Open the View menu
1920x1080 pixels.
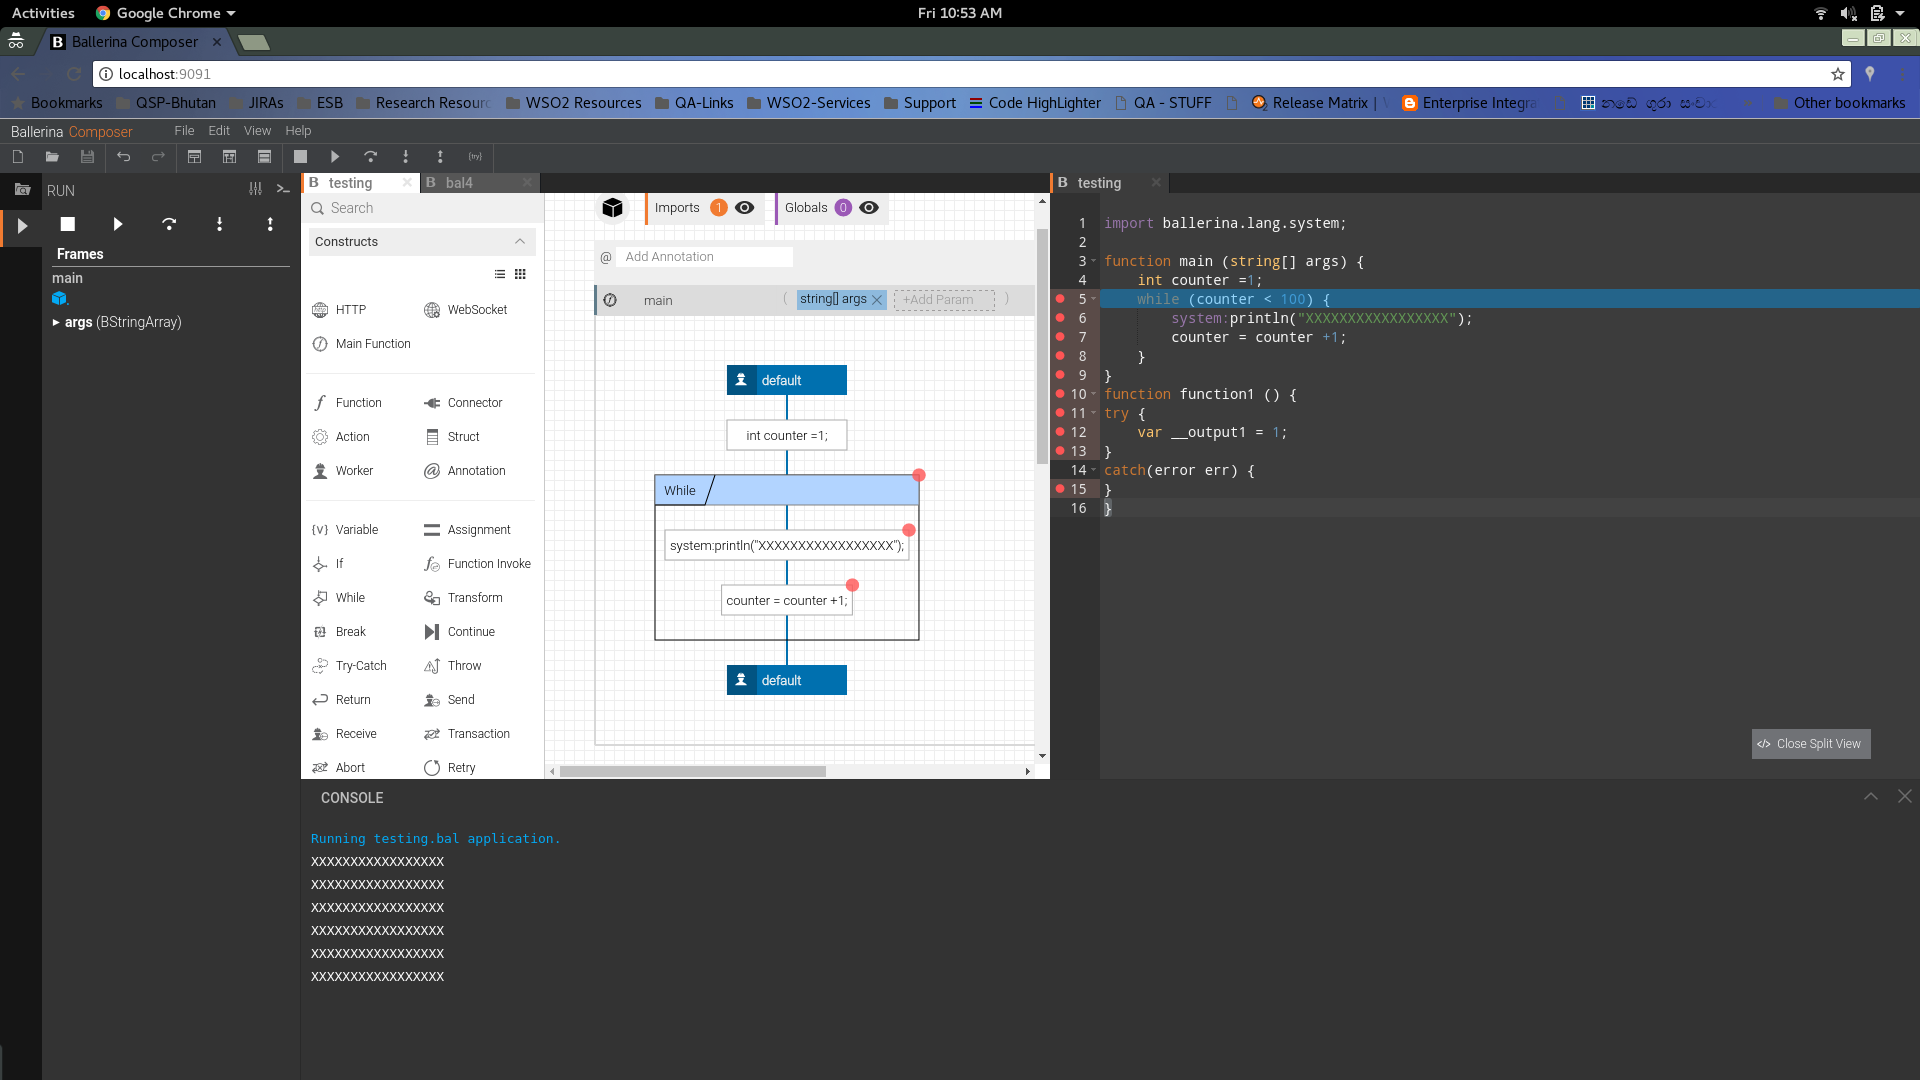pyautogui.click(x=257, y=131)
